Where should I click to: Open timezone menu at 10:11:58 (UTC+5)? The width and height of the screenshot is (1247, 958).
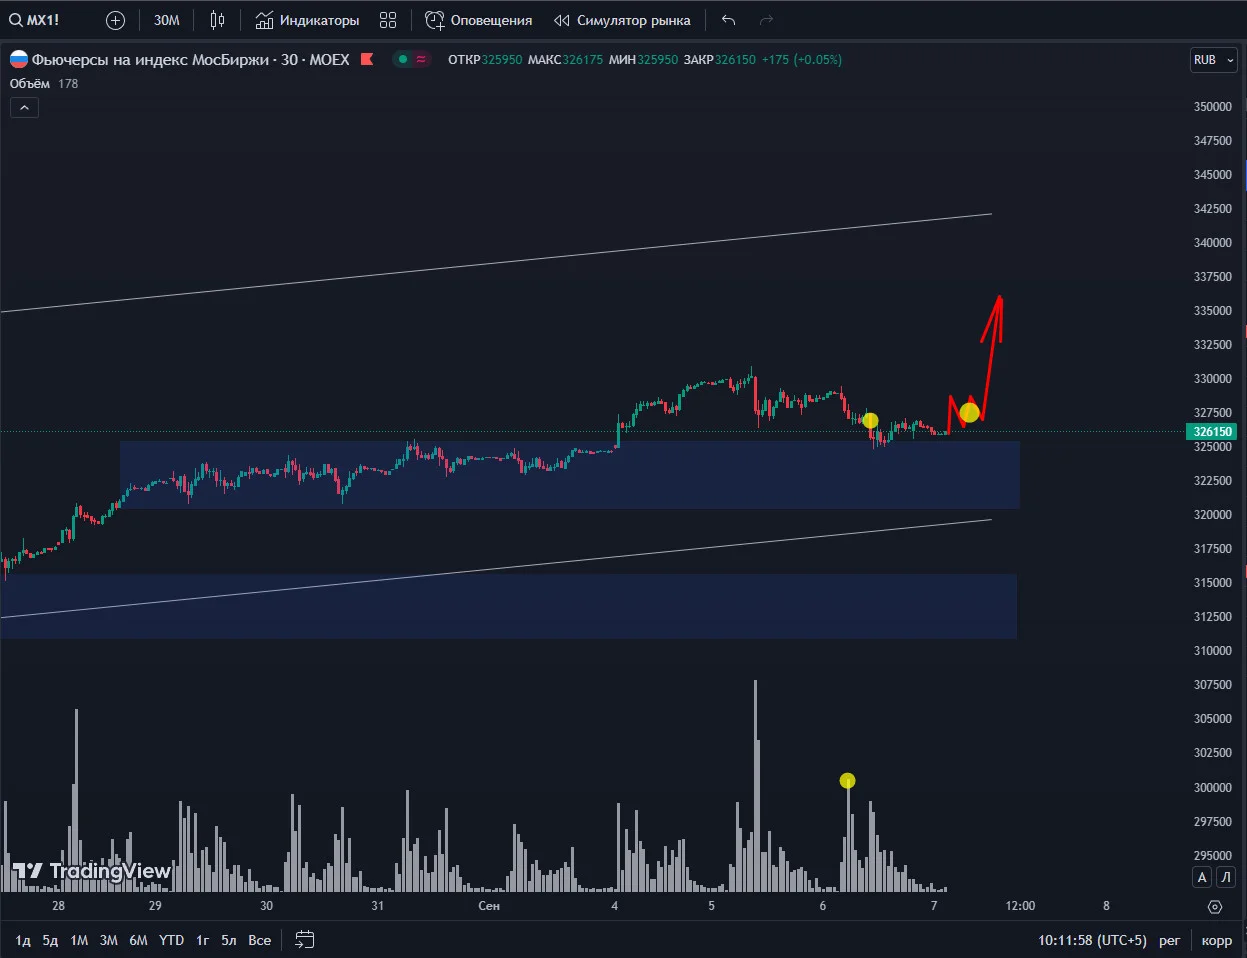(1092, 940)
